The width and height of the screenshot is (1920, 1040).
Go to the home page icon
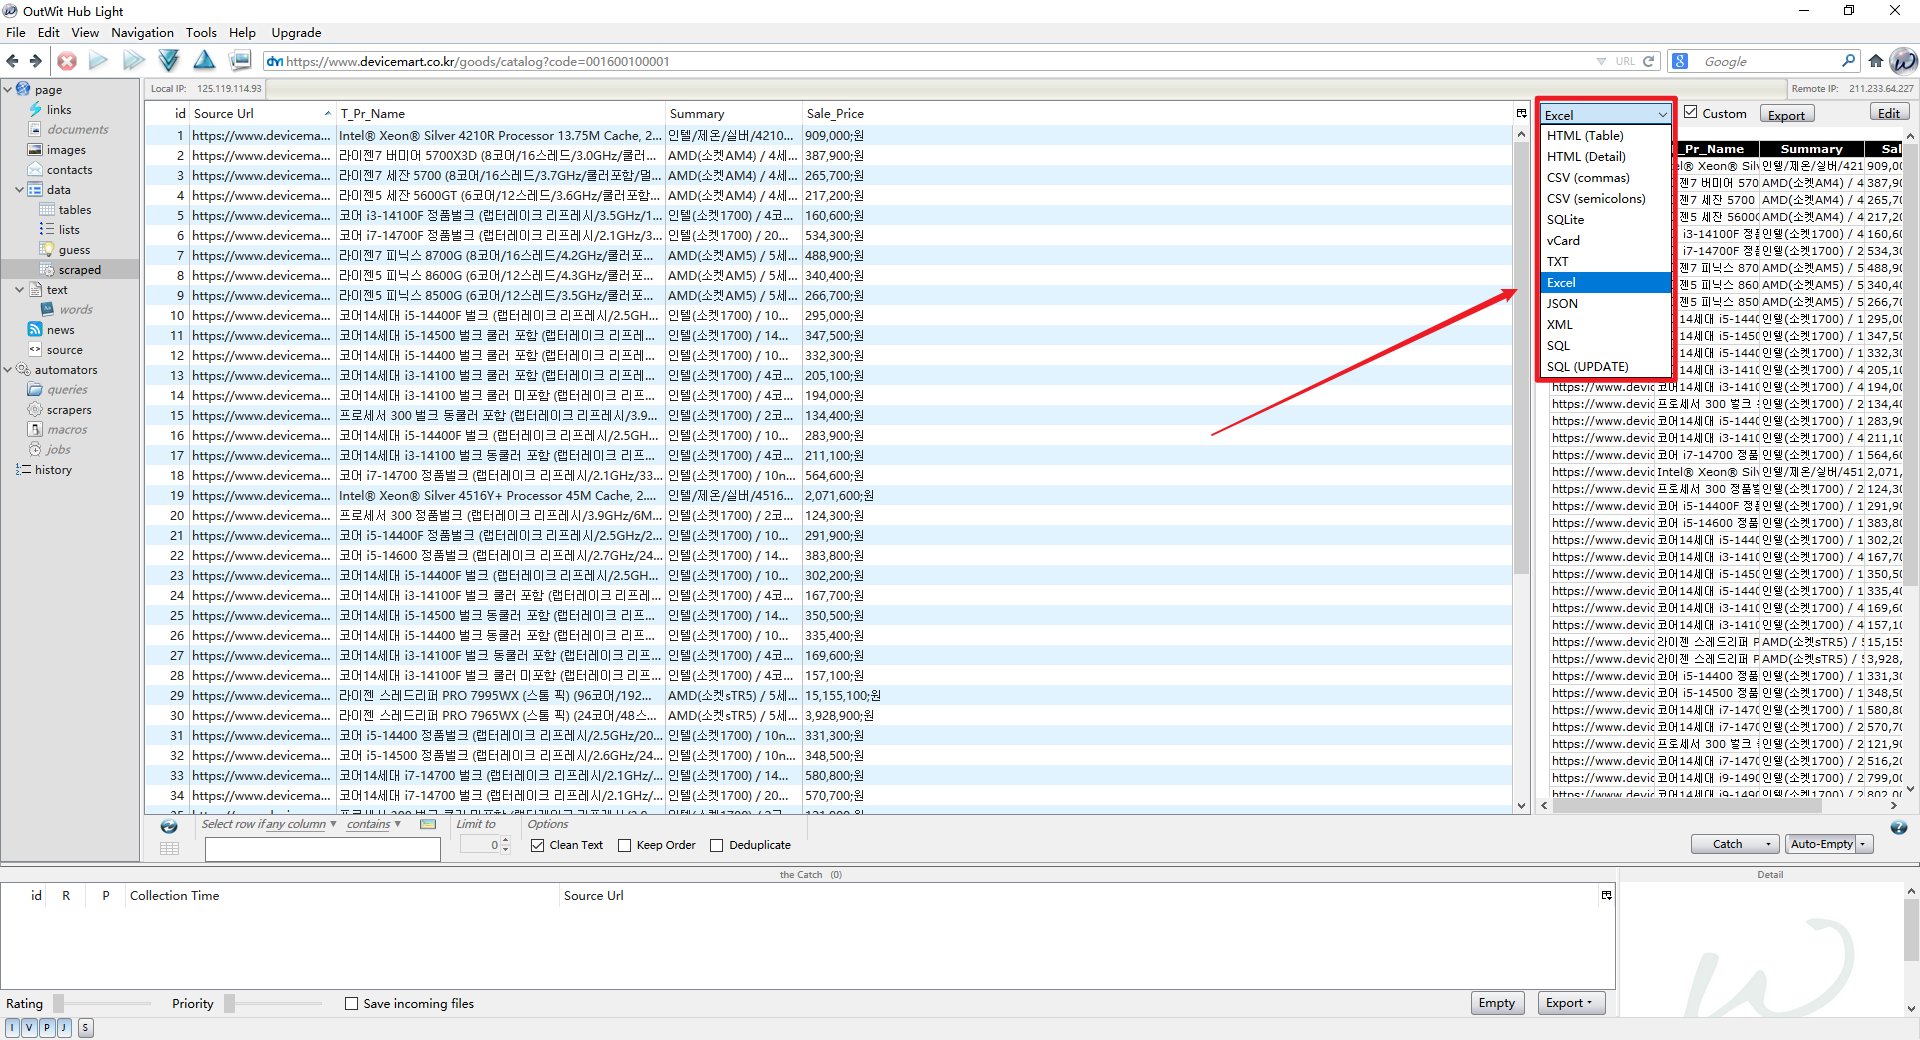pos(1876,61)
